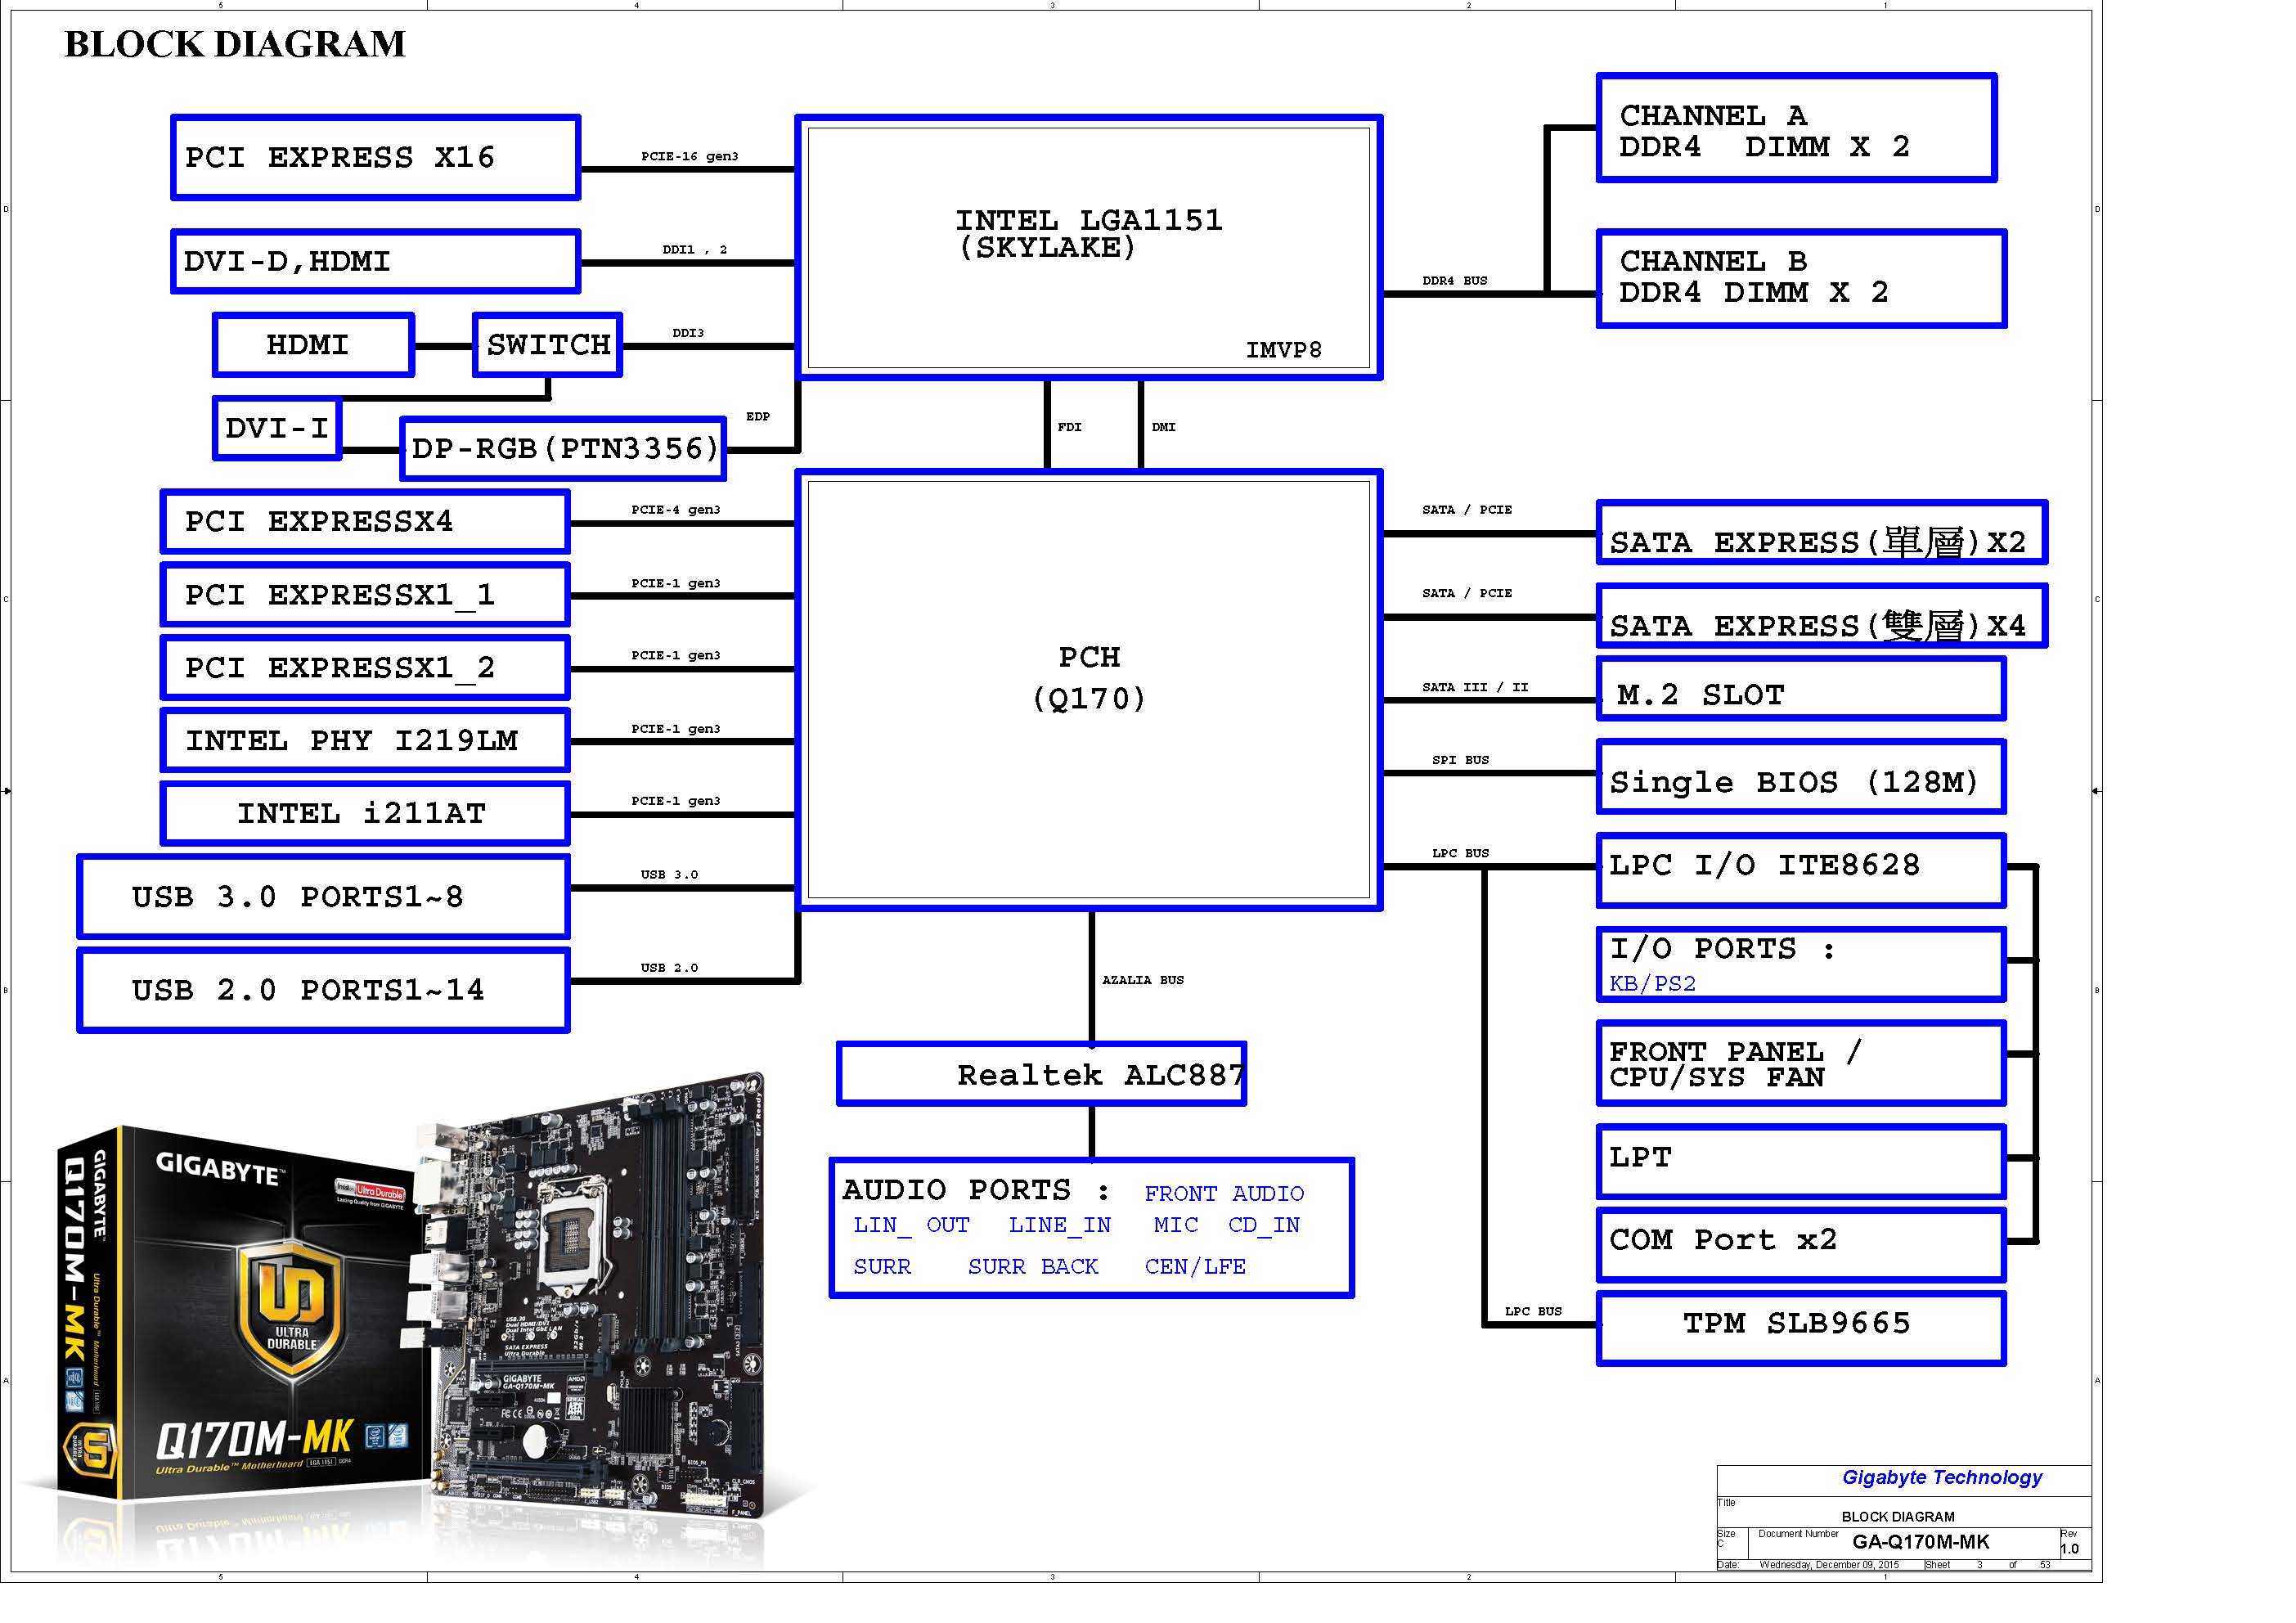Select the USB 2.0 PORTS1~14 block
Screen dimensions: 2296x1623
323,990
